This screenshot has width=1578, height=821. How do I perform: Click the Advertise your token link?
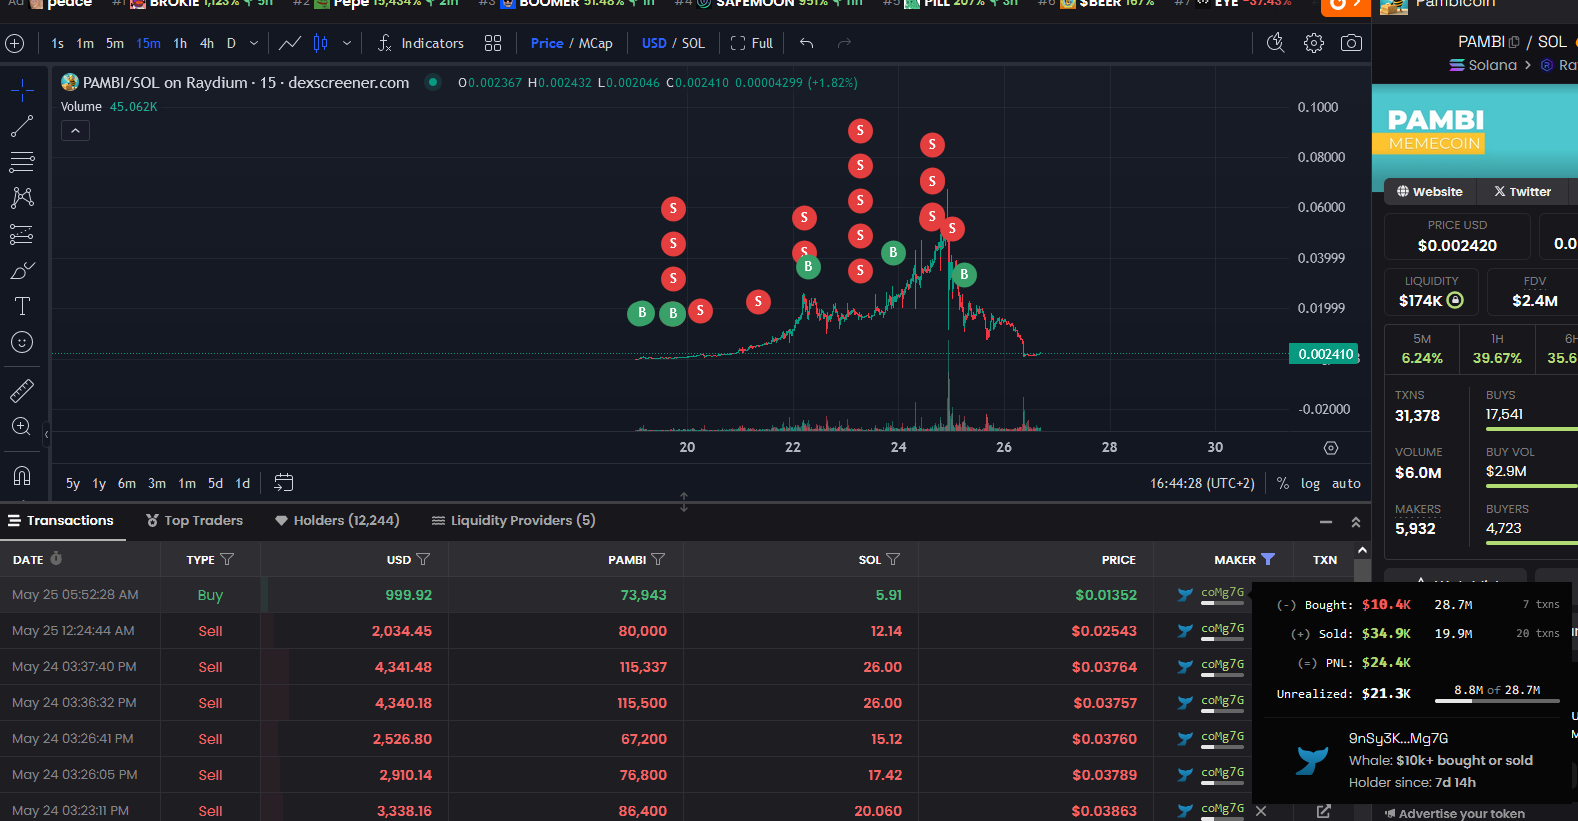coord(1454,814)
